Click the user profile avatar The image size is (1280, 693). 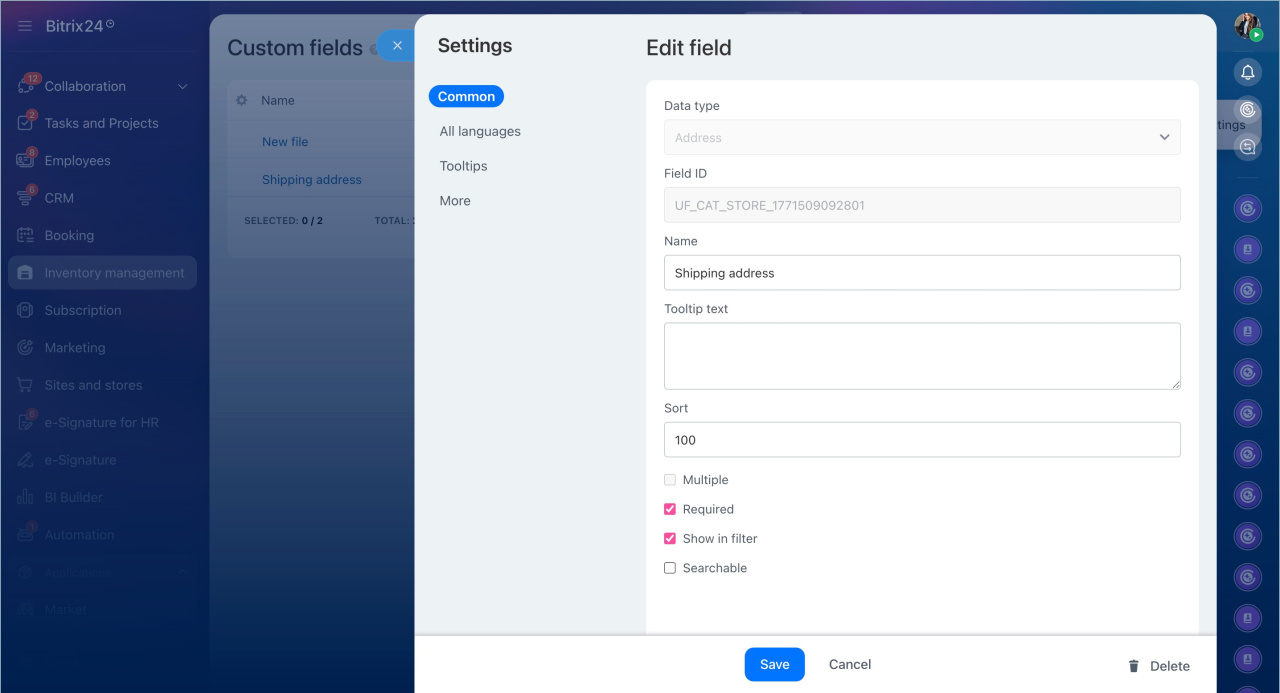coord(1246,26)
